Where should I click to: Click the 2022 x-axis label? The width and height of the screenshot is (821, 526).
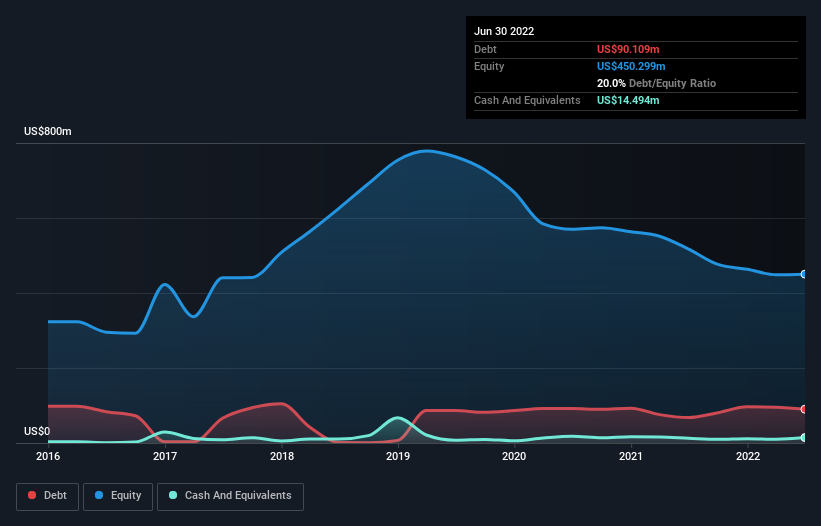click(748, 456)
